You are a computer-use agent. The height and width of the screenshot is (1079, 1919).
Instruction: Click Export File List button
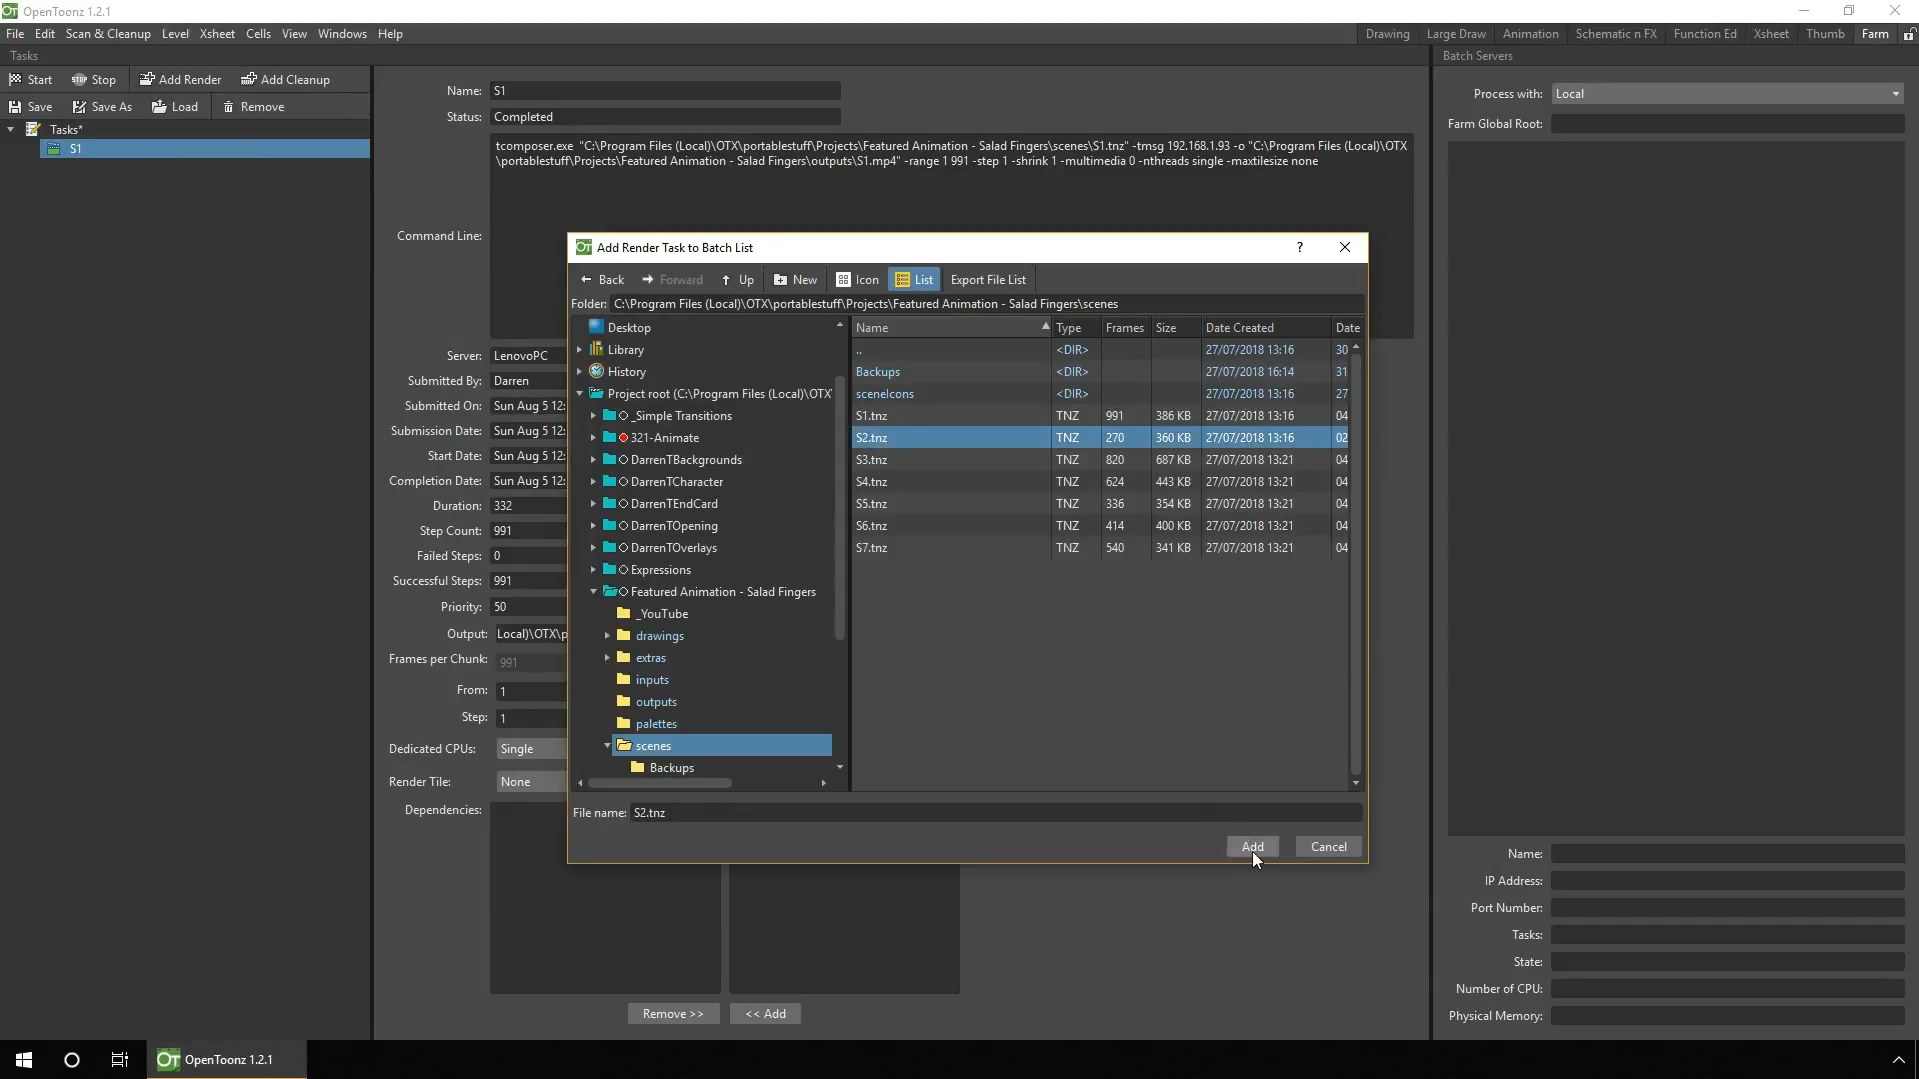(x=988, y=280)
